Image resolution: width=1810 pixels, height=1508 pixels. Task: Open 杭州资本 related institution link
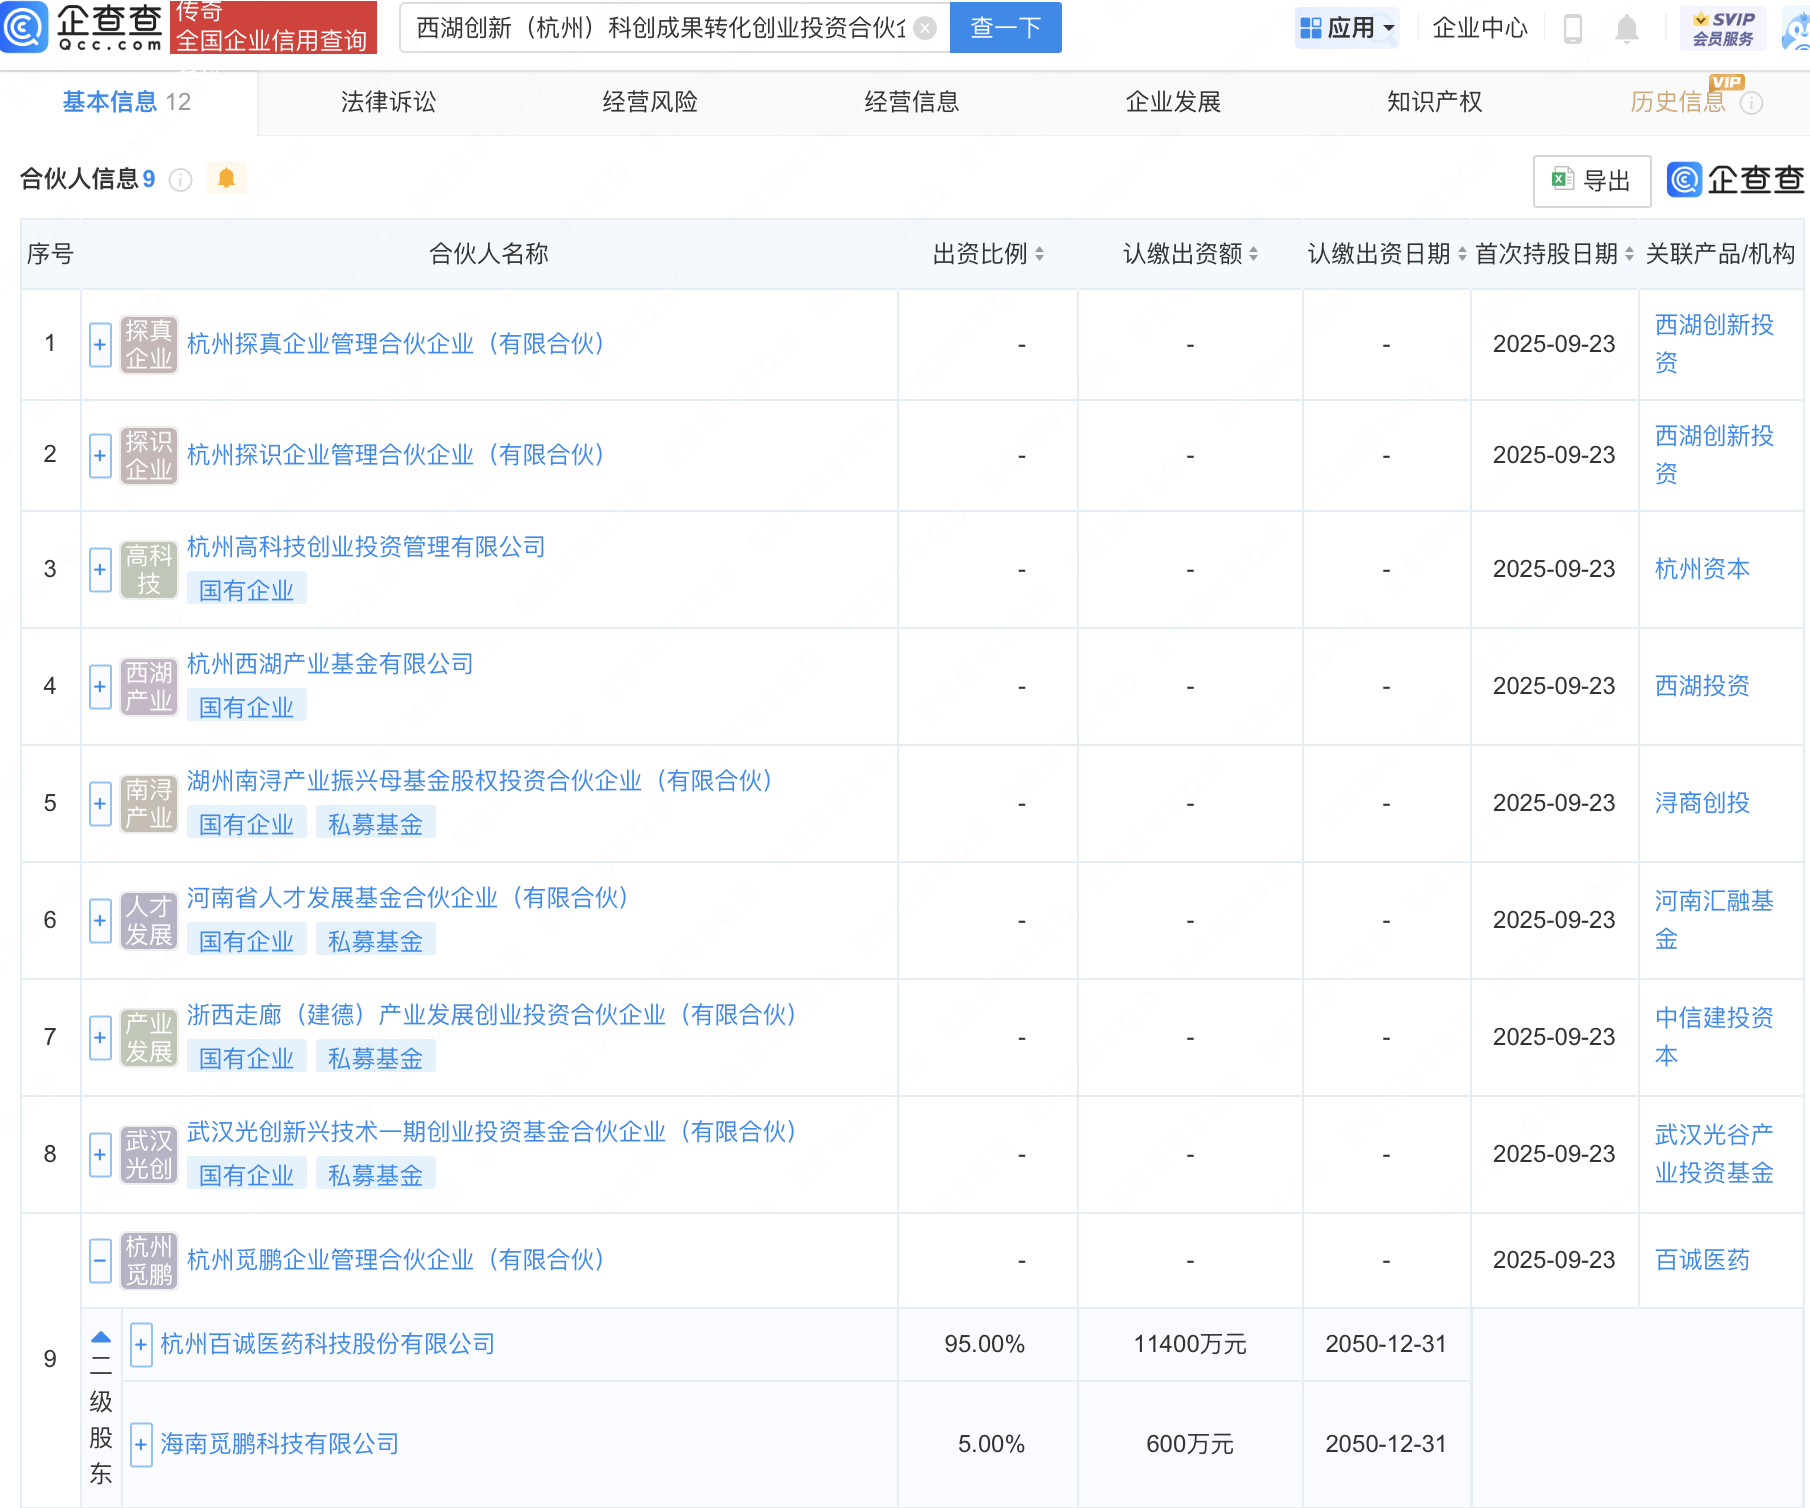coord(1702,569)
